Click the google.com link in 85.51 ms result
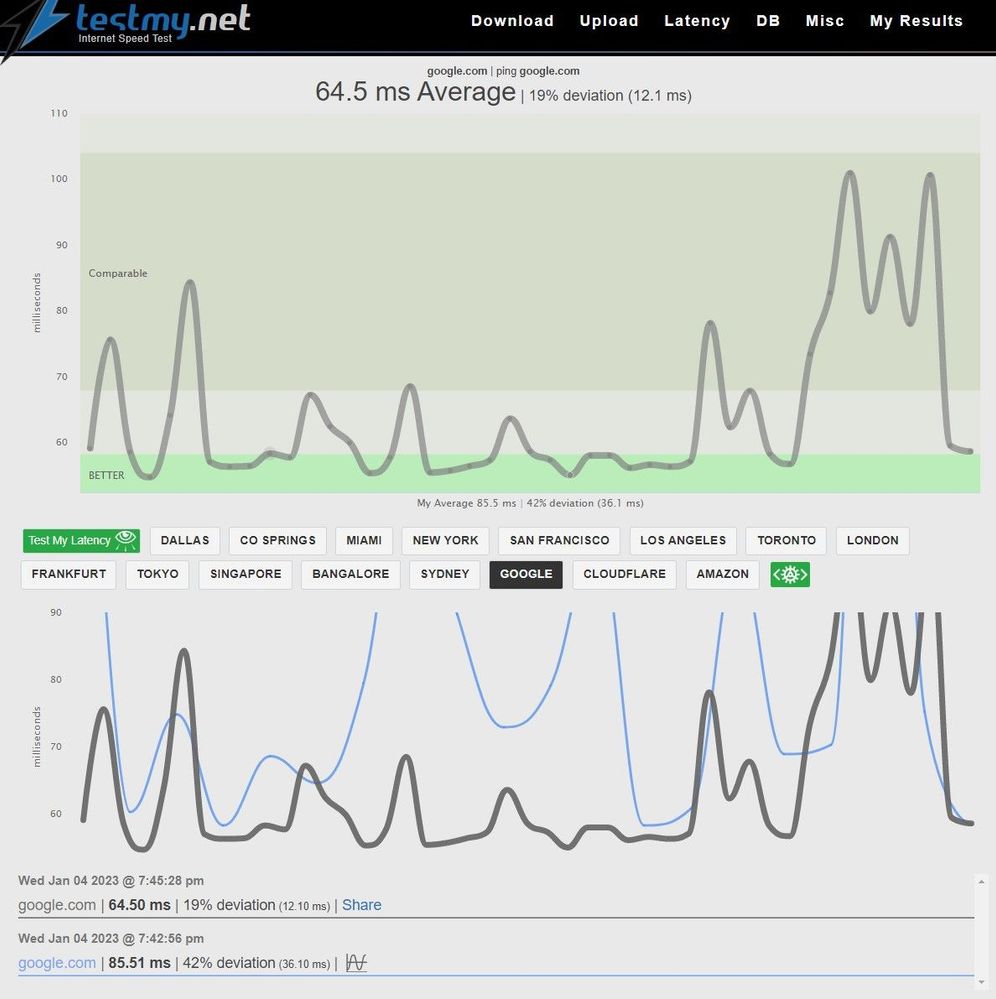This screenshot has width=996, height=999. (x=57, y=963)
